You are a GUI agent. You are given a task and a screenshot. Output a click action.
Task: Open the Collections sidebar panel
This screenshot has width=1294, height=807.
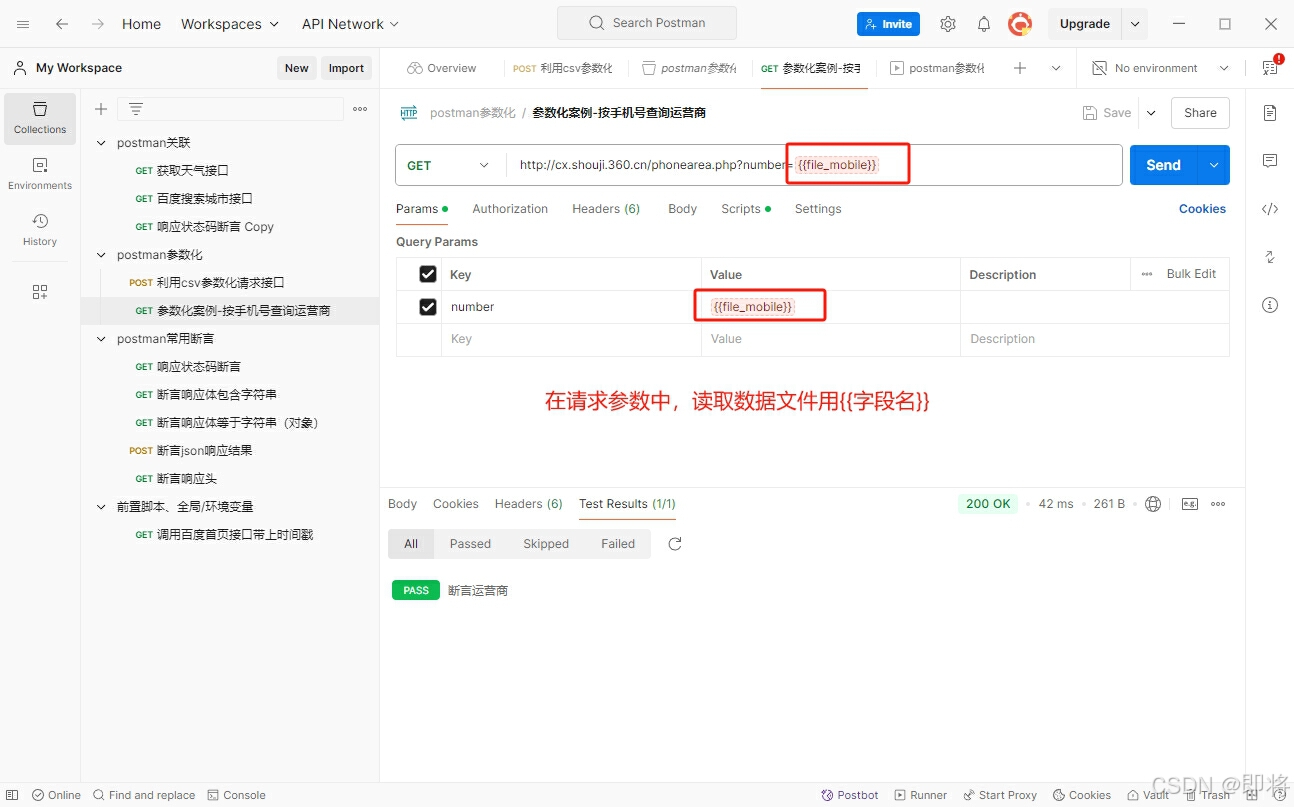click(40, 118)
